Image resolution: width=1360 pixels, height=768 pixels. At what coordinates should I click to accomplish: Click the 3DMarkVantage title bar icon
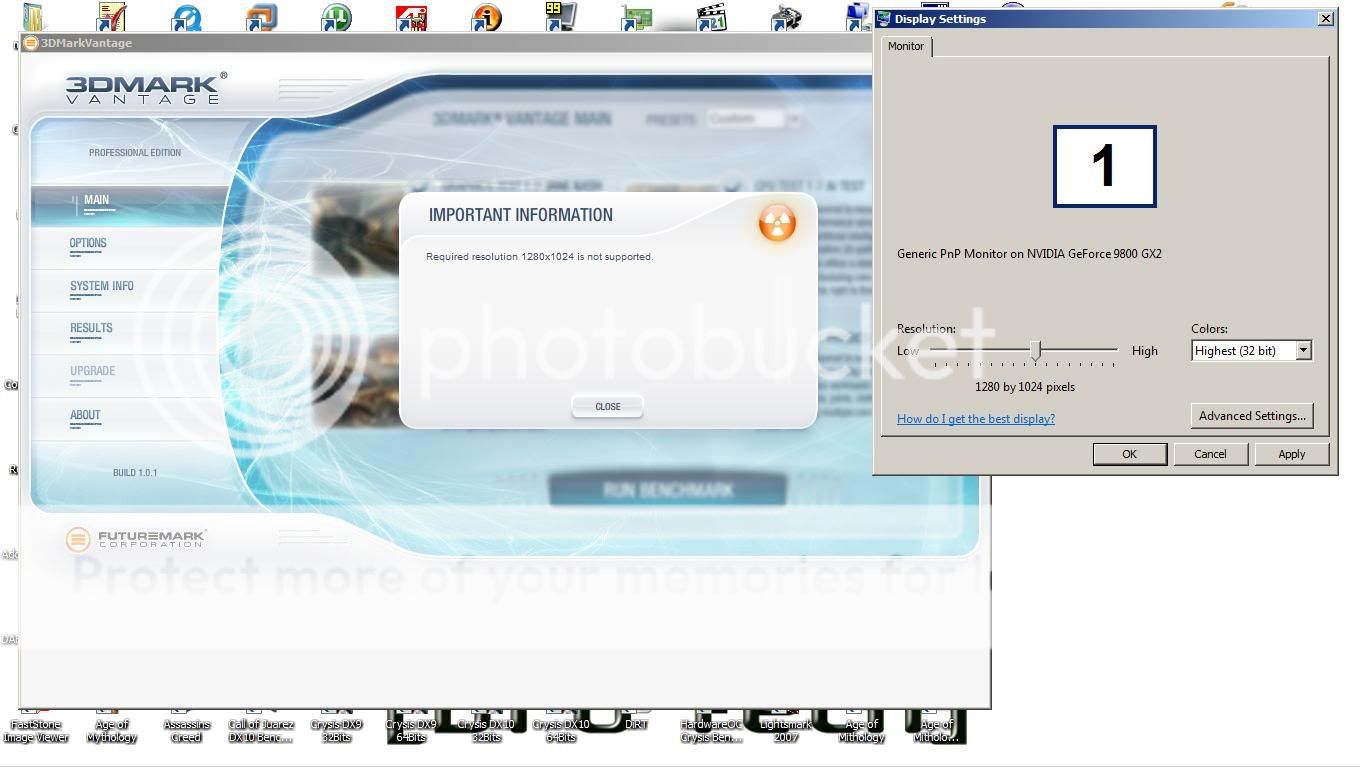pyautogui.click(x=31, y=43)
